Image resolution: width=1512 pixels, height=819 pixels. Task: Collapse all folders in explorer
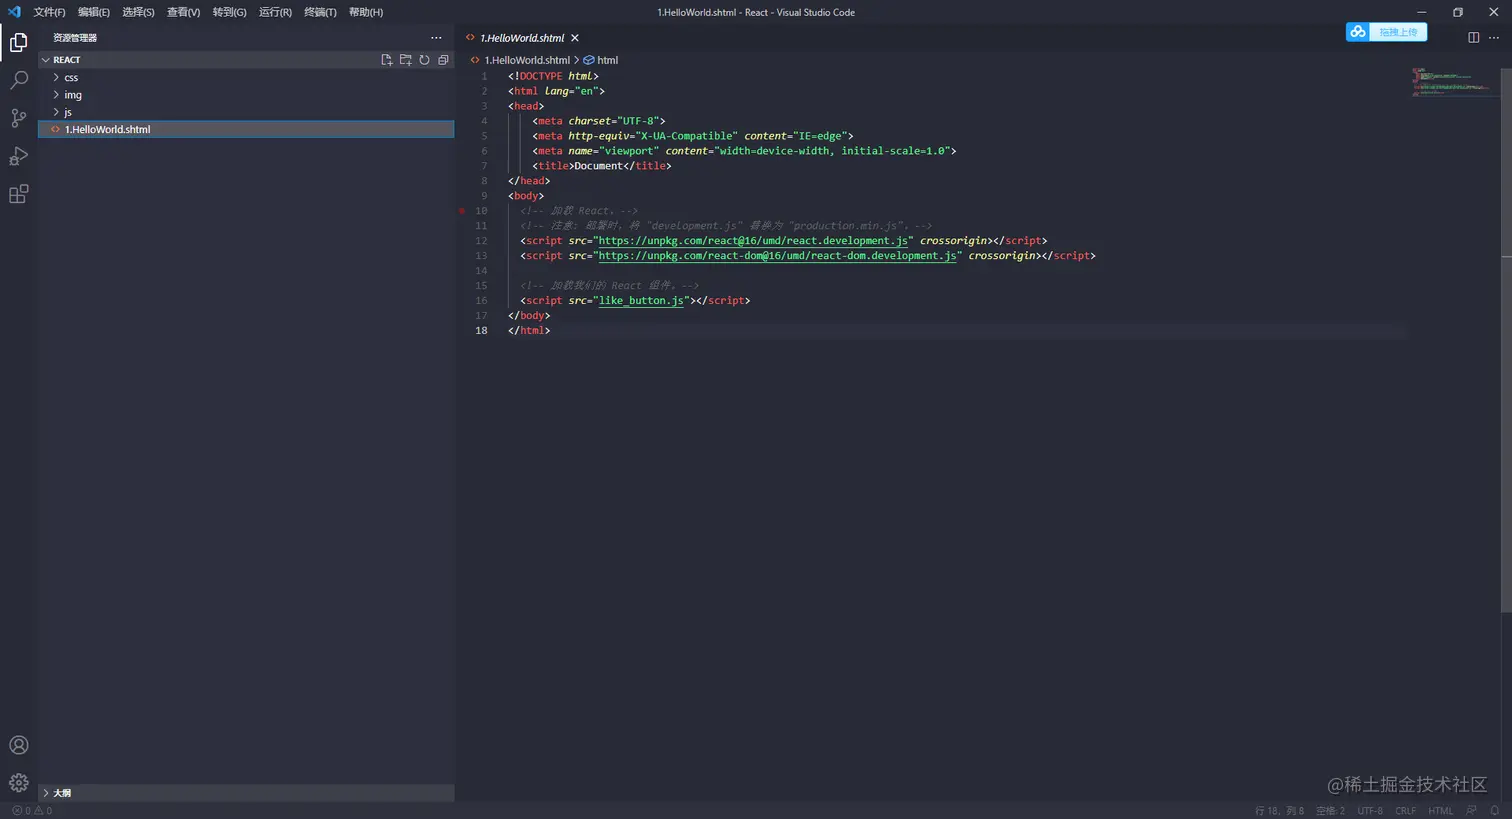point(443,60)
